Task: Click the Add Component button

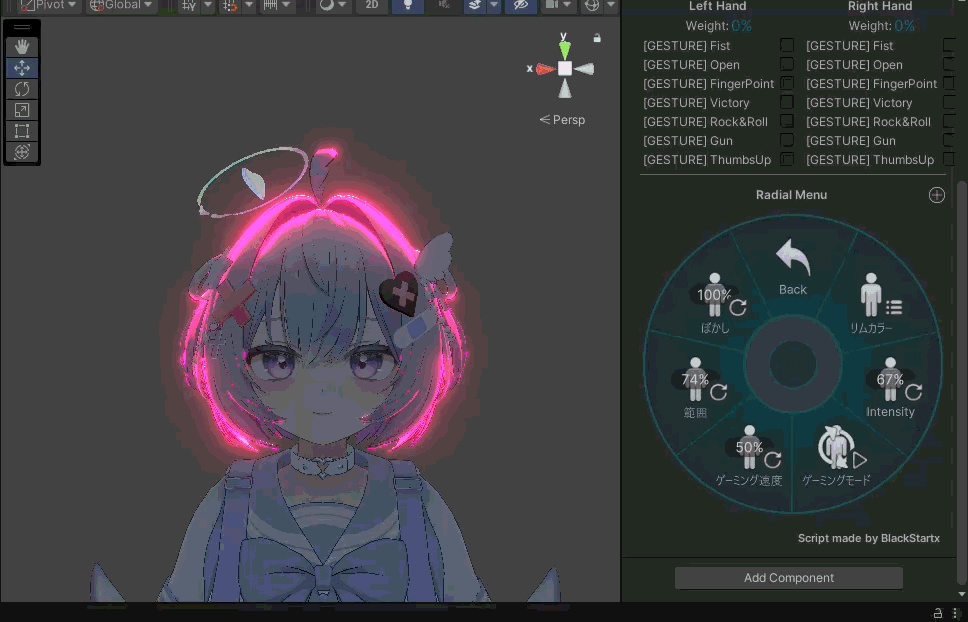Action: [x=788, y=578]
